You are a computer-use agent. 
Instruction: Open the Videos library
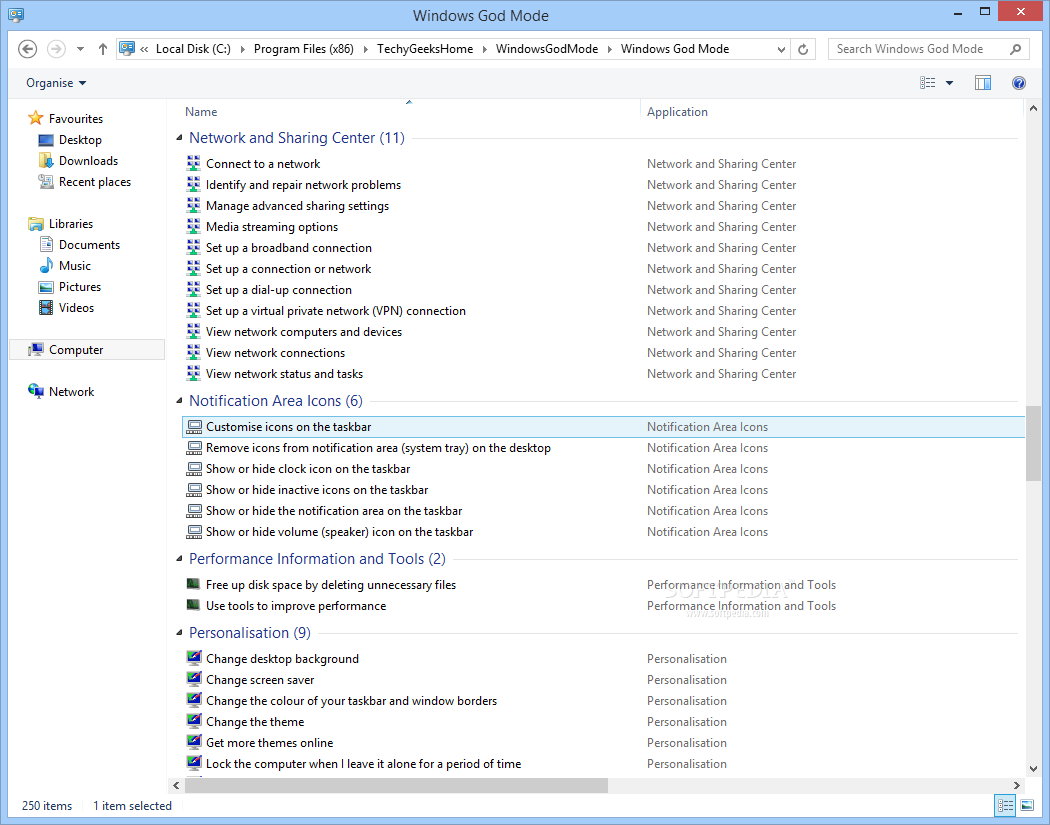[x=67, y=308]
